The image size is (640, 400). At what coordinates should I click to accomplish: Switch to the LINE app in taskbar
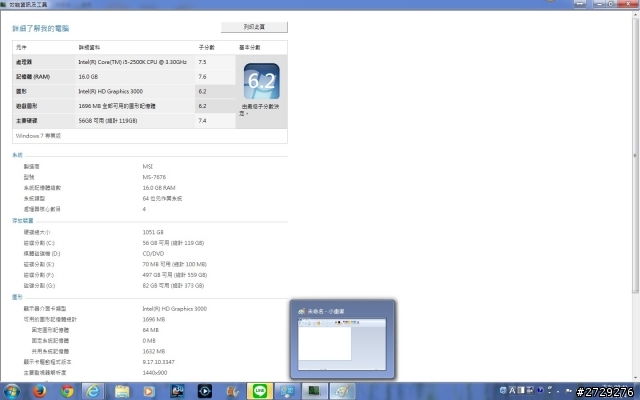[x=260, y=391]
